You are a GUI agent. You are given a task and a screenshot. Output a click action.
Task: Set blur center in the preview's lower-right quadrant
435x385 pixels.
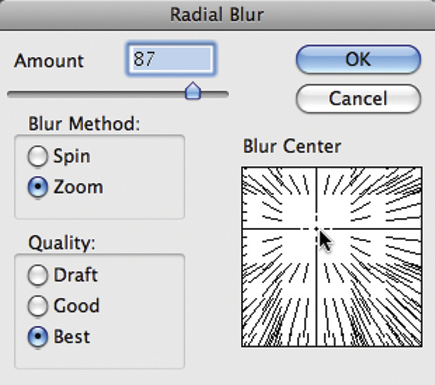pos(369,288)
